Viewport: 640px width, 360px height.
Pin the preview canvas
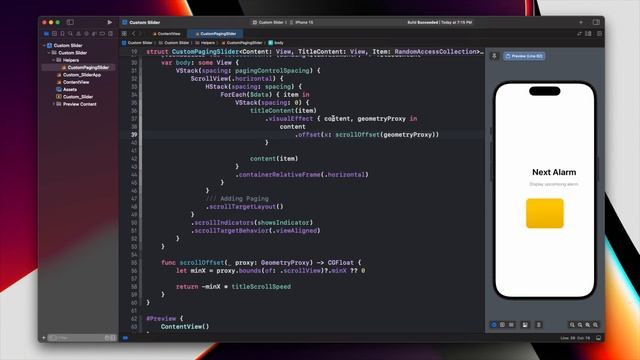click(494, 56)
